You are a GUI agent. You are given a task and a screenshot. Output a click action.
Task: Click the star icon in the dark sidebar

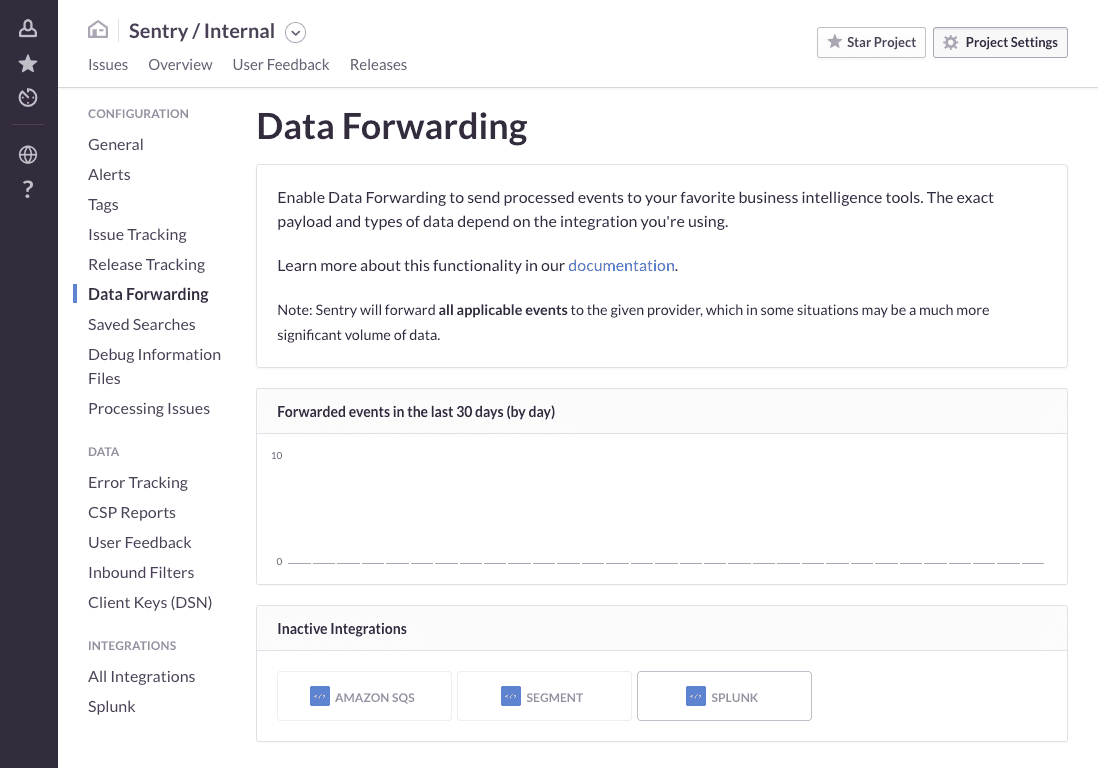[x=27, y=63]
